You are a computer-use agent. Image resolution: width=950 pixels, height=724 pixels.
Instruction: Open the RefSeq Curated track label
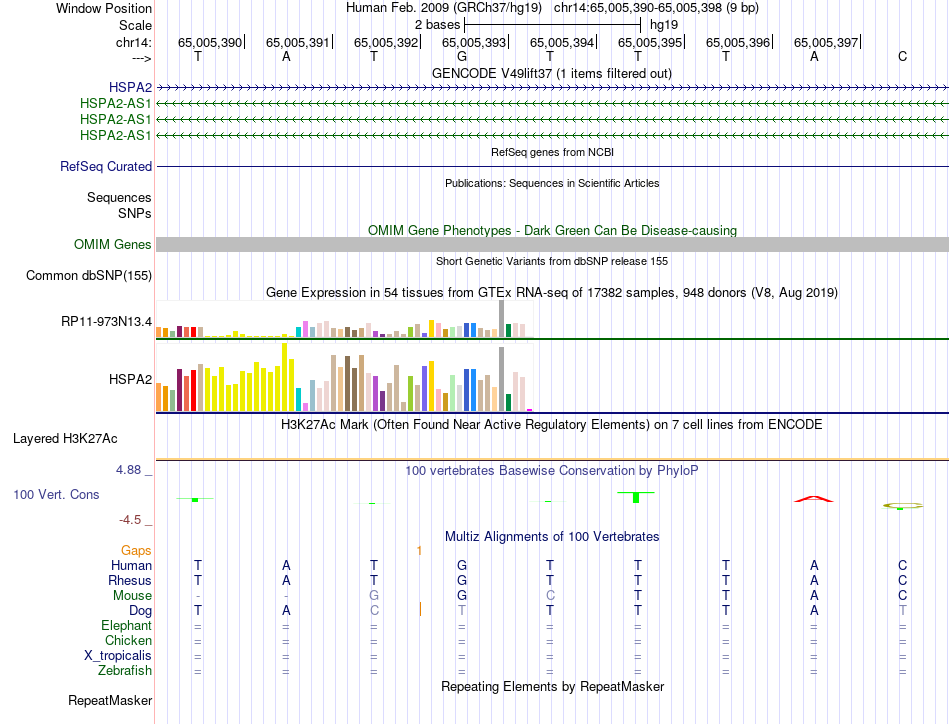tap(106, 167)
